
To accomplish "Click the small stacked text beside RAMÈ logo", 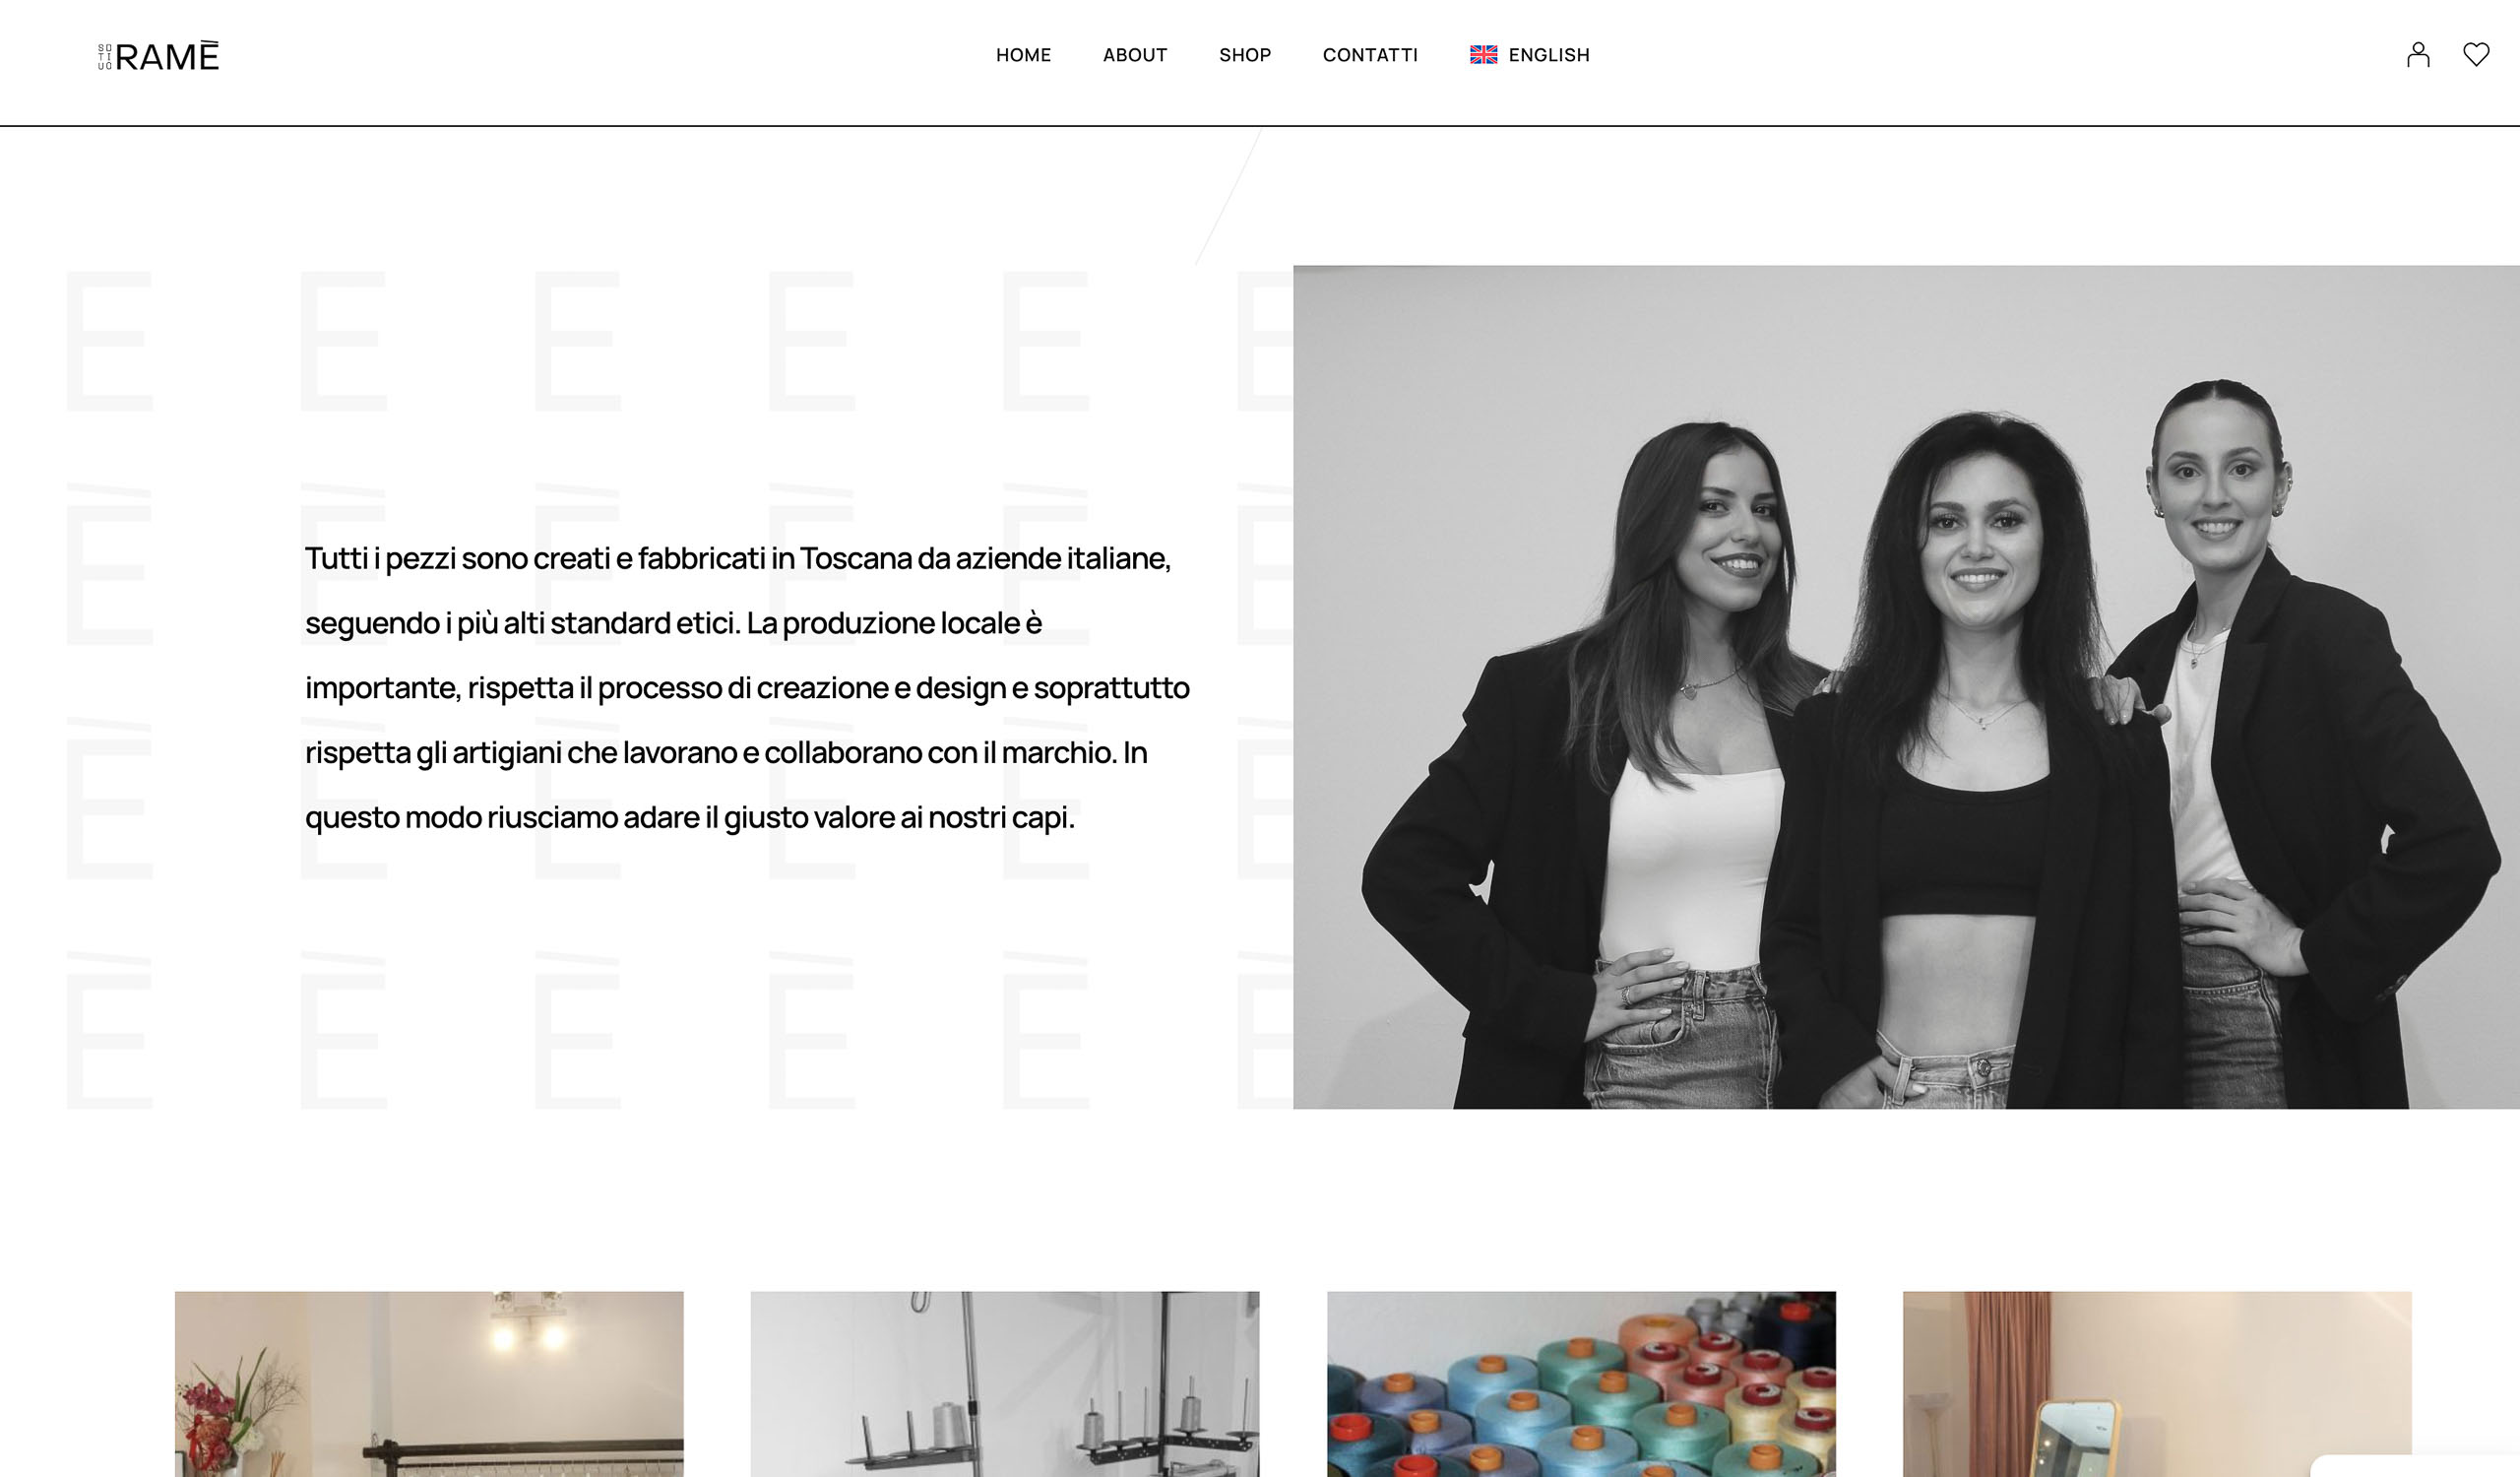I will pos(105,57).
